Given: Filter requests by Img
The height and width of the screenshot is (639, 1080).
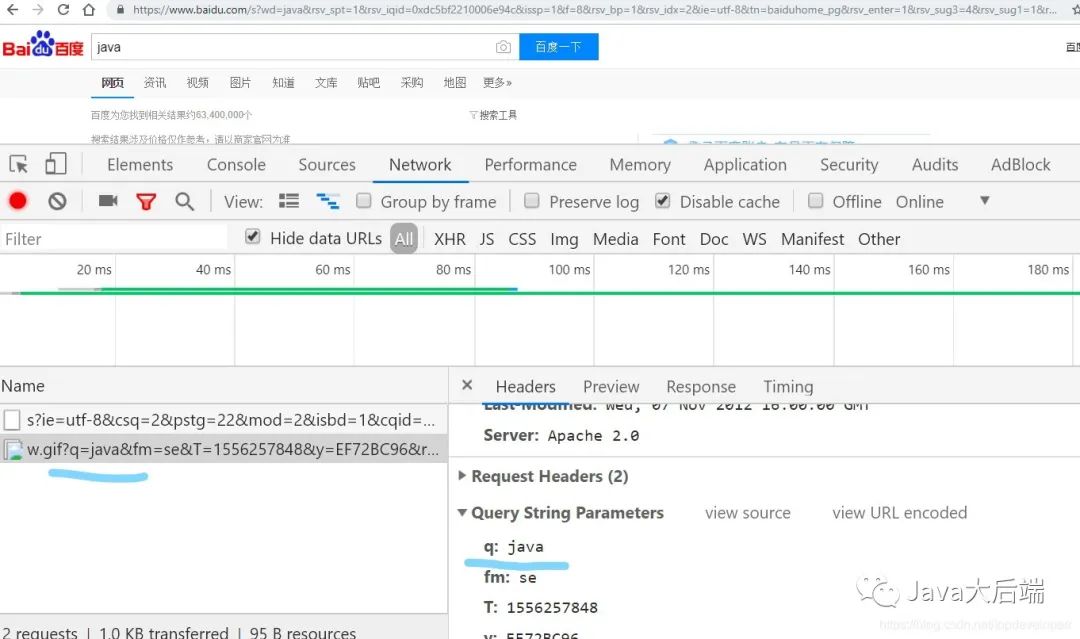Looking at the screenshot, I should coord(564,239).
